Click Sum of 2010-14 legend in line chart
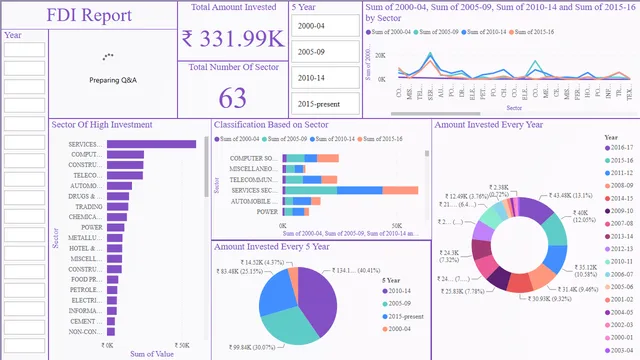Viewport: 640px width, 360px height. click(x=484, y=32)
